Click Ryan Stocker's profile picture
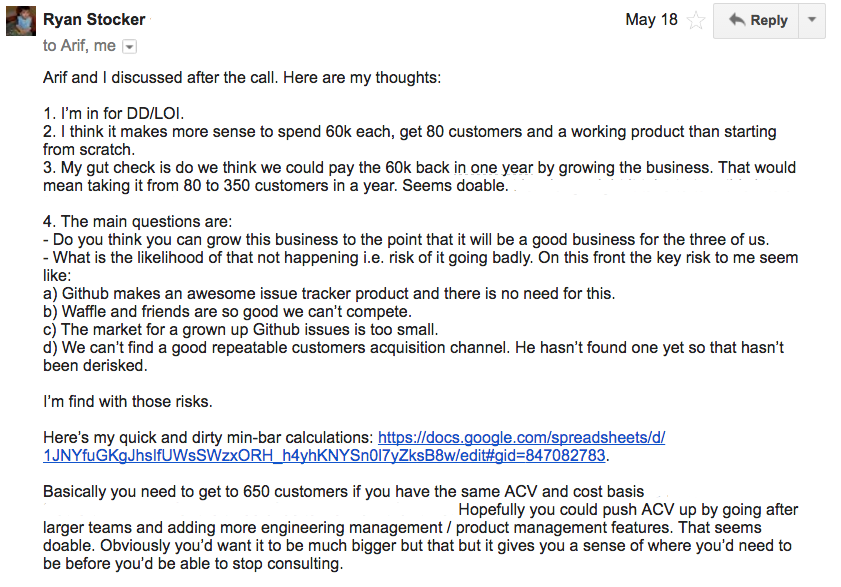 coord(21,21)
